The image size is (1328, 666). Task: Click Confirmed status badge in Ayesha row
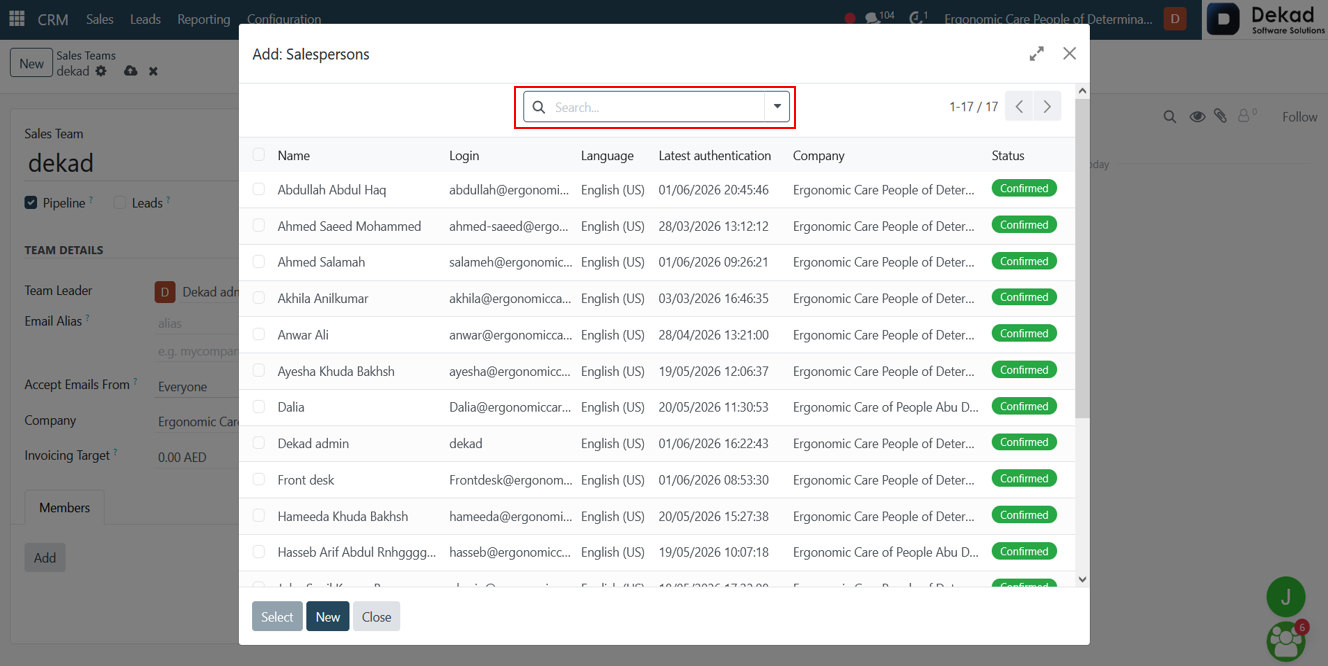click(x=1024, y=370)
